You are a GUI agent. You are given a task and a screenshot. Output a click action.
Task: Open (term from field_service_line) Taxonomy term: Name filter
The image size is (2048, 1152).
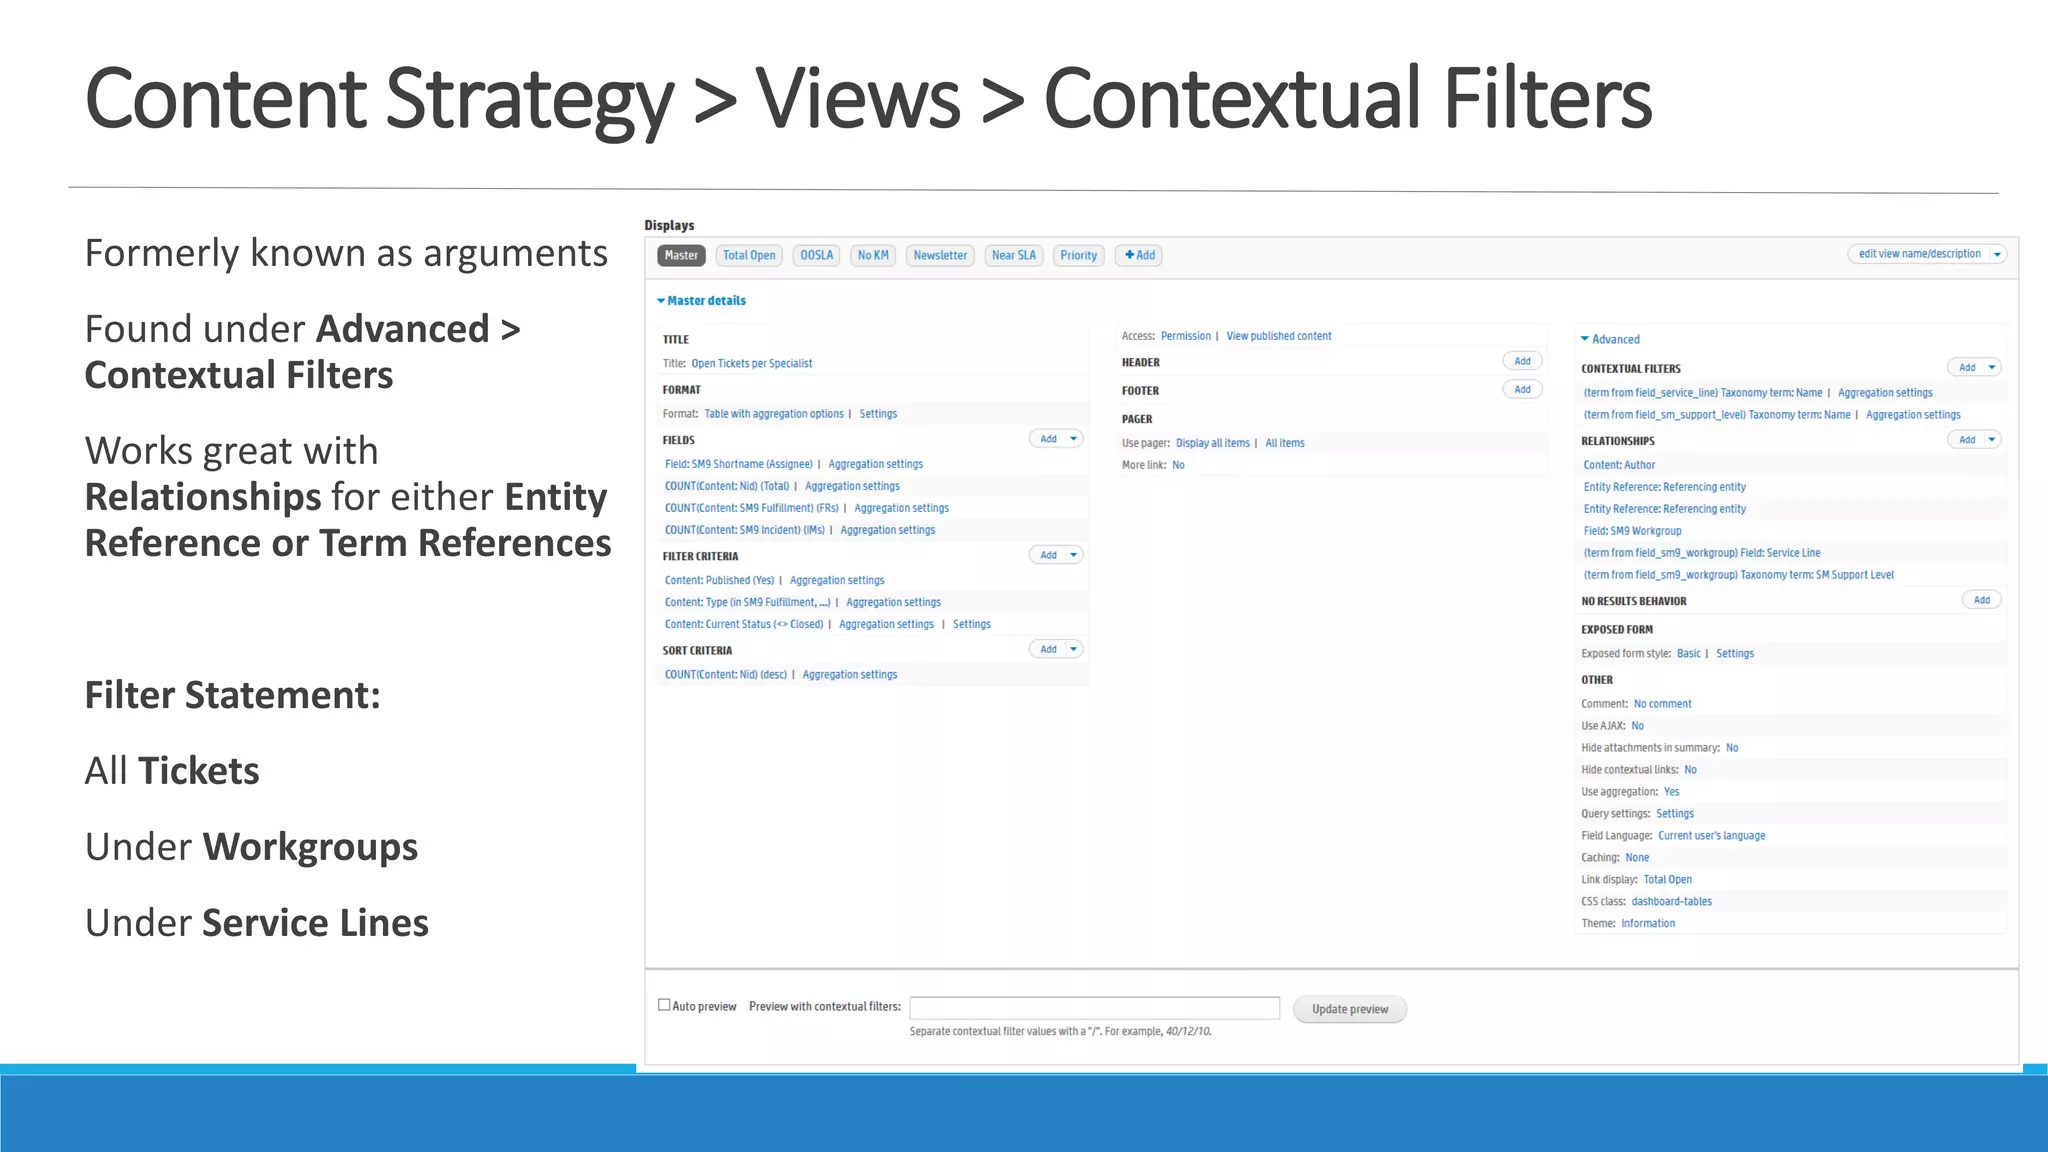coord(1702,393)
